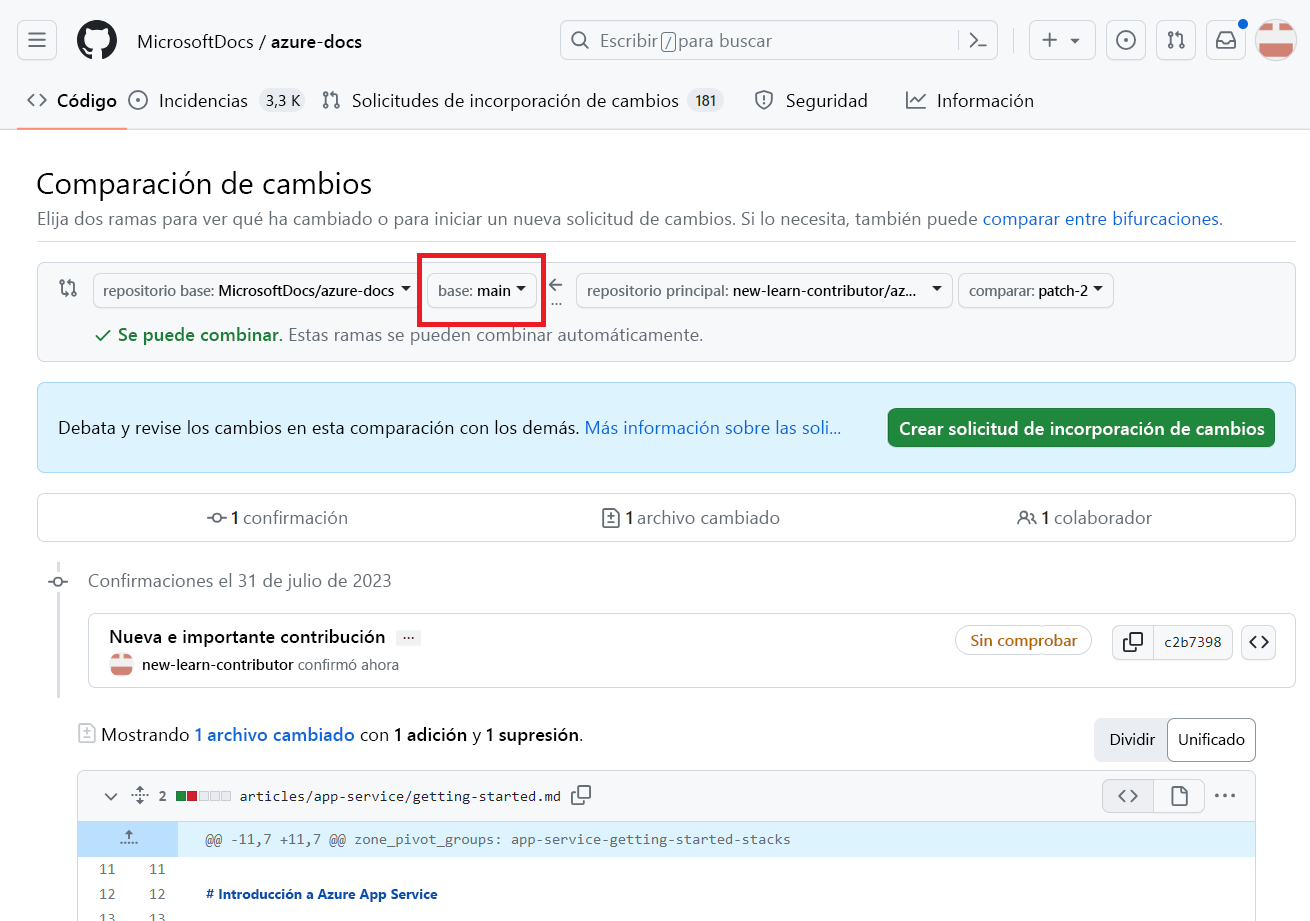Open pull requests icon in header
The width and height of the screenshot is (1310, 921).
click(x=1176, y=40)
